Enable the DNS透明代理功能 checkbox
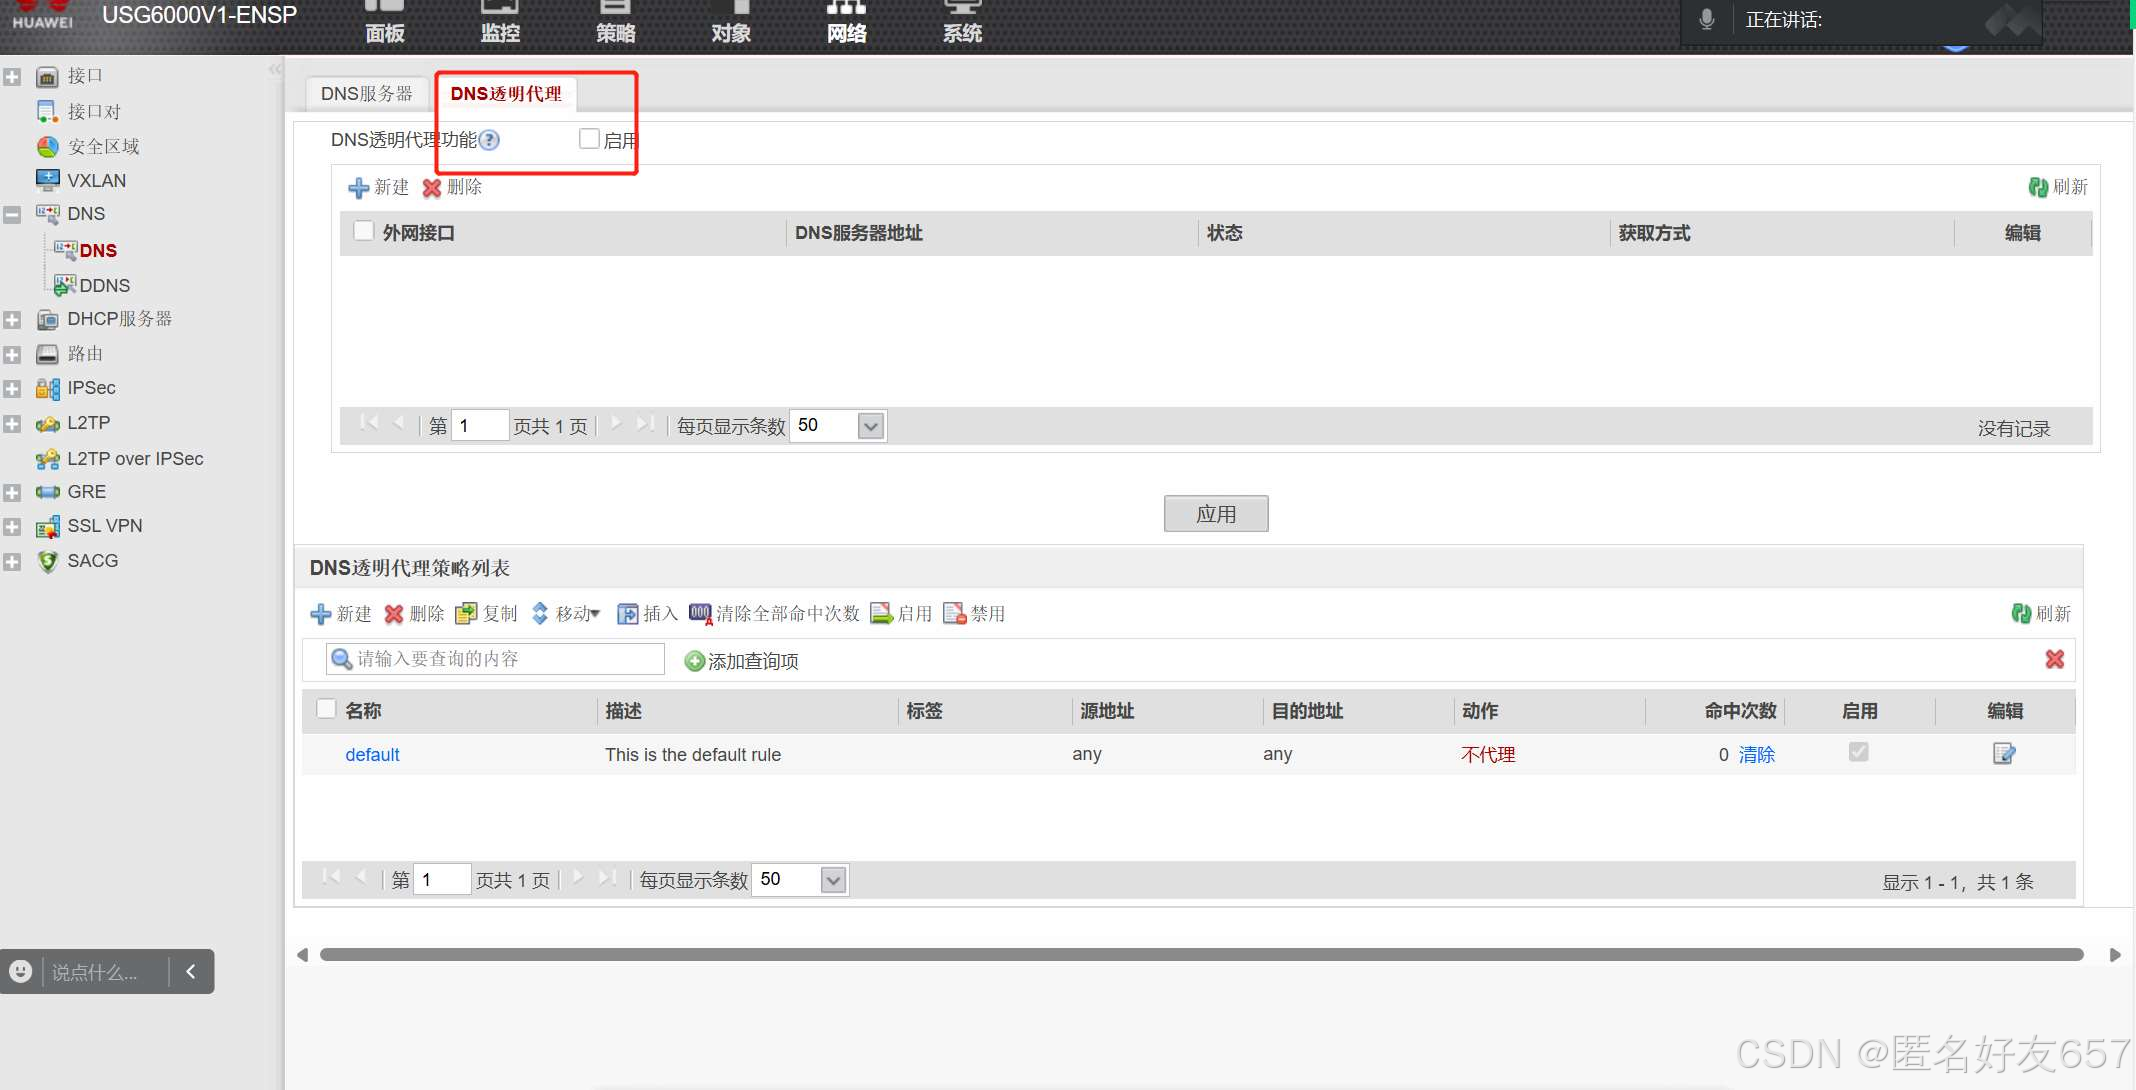Screen dimensions: 2136x1090 tap(589, 139)
